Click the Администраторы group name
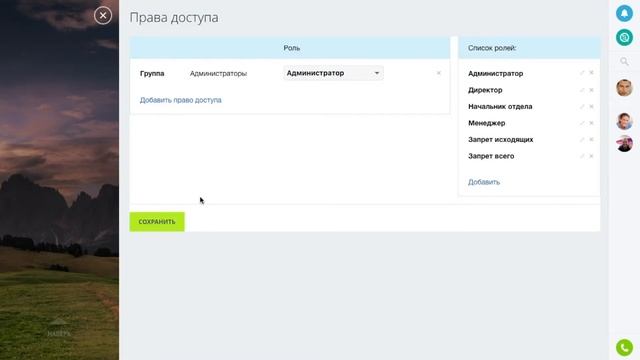 point(218,73)
